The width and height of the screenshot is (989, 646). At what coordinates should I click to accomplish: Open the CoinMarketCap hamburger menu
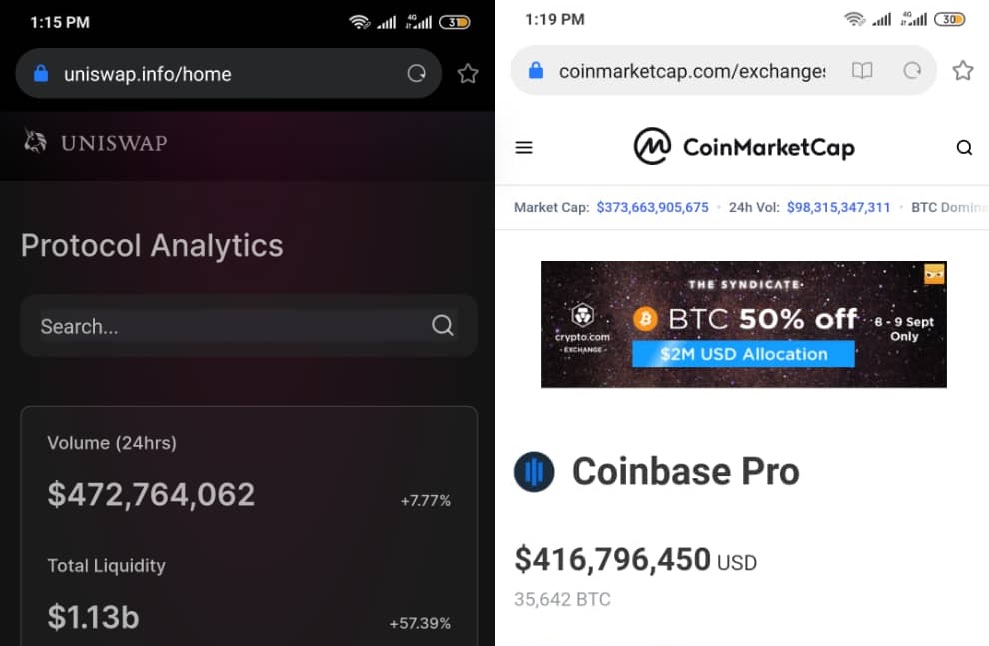coord(524,148)
